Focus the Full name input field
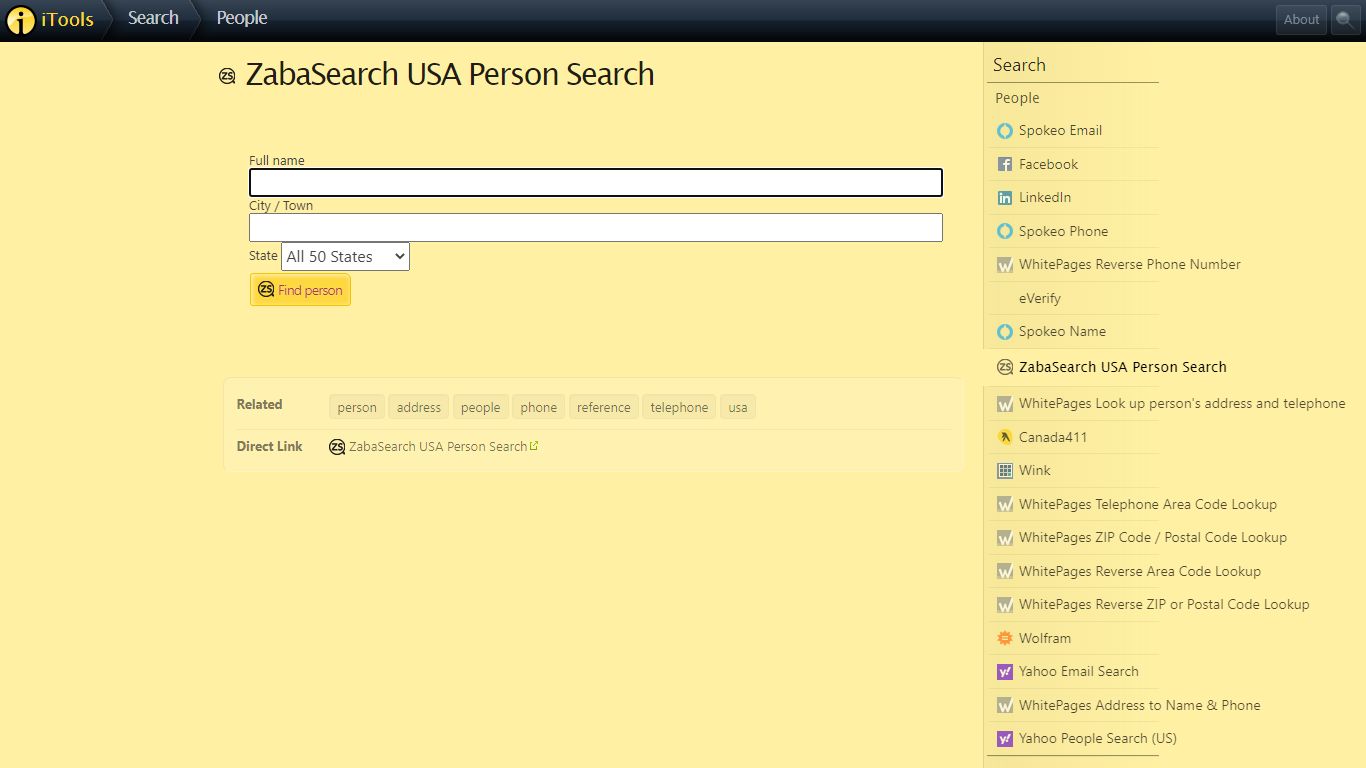 coord(596,182)
